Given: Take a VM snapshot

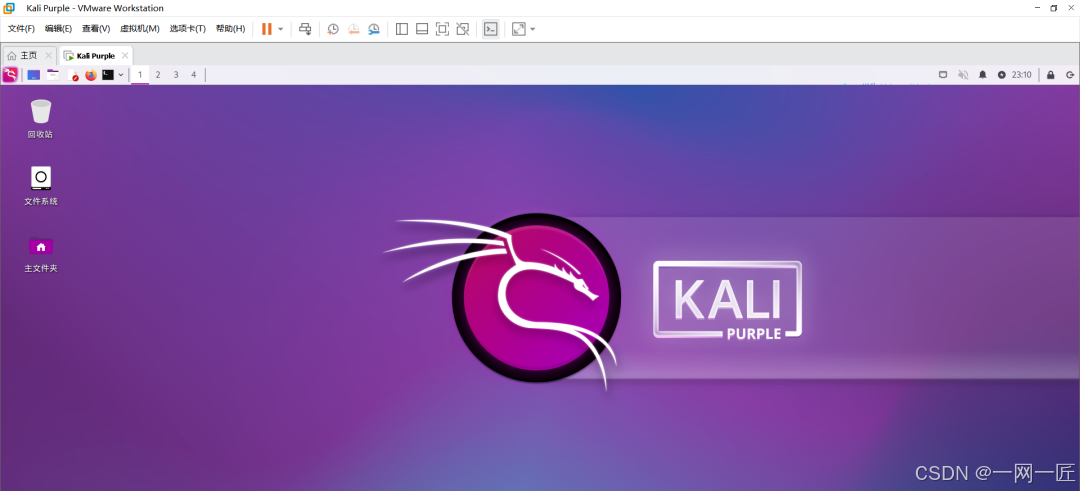Looking at the screenshot, I should tap(333, 29).
